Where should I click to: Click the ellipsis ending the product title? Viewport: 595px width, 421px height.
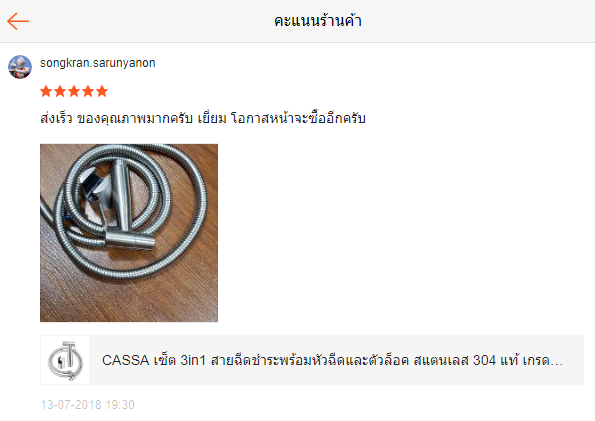pos(557,363)
